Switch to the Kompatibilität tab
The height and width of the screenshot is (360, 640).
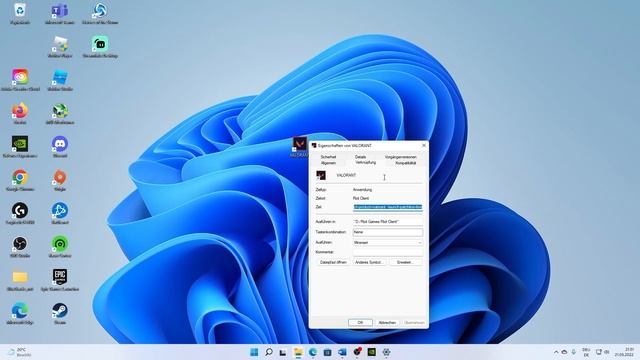pos(405,162)
